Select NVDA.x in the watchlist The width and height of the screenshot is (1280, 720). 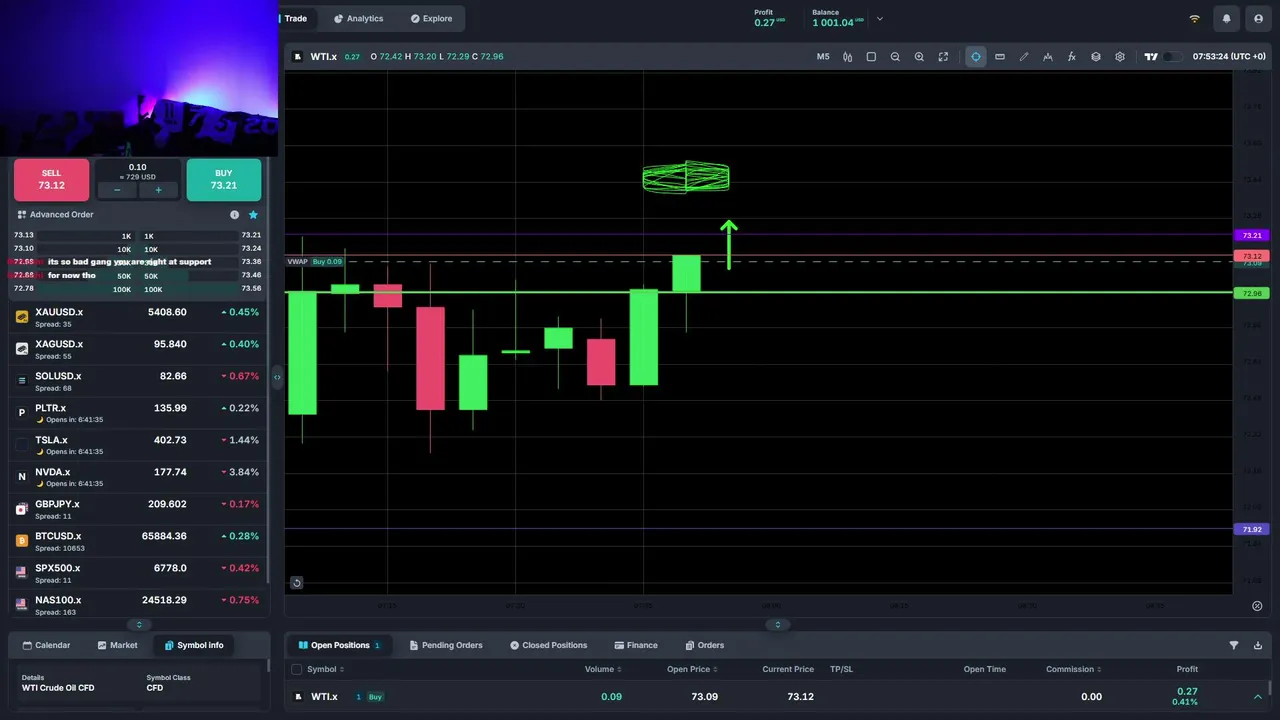138,477
